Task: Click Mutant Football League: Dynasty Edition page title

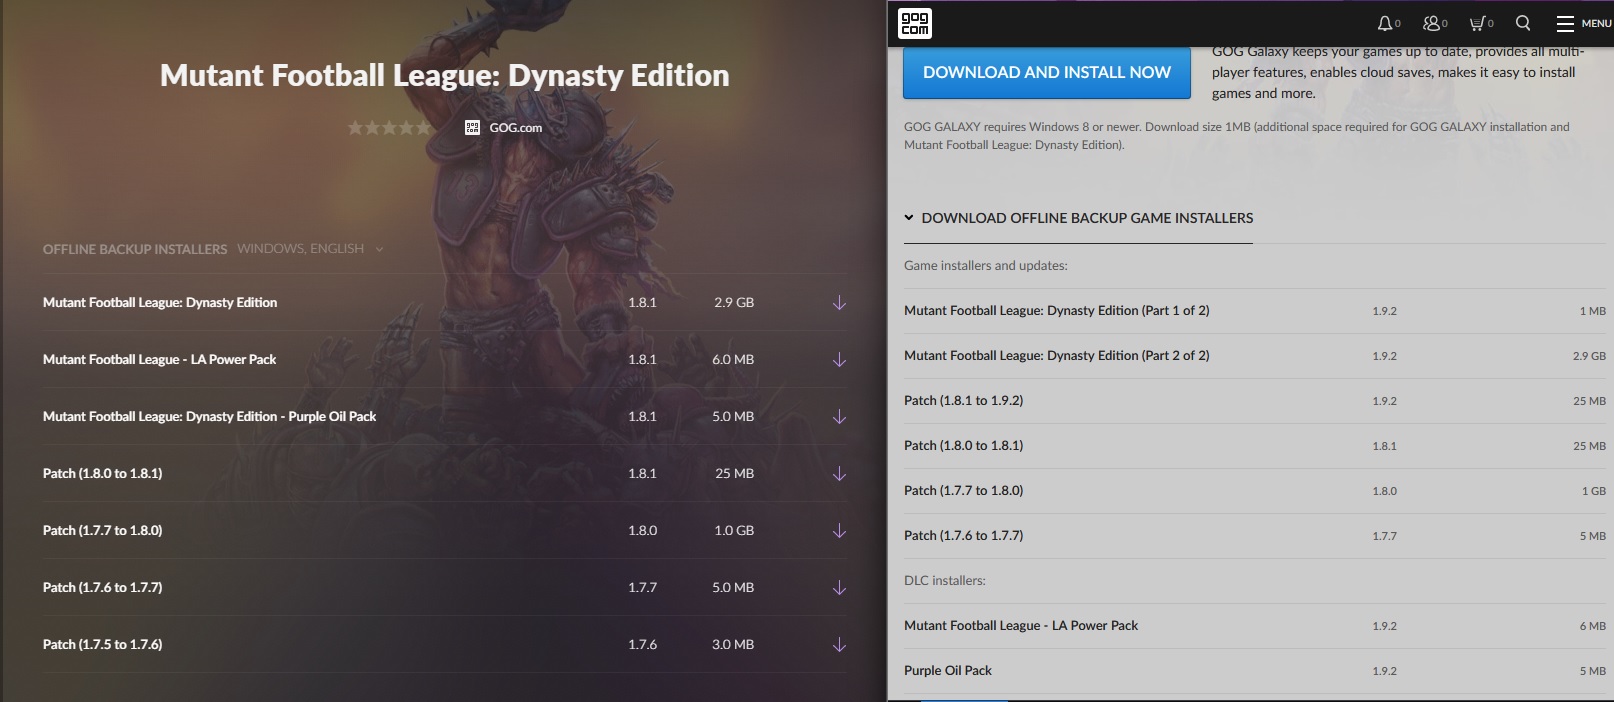Action: (445, 76)
